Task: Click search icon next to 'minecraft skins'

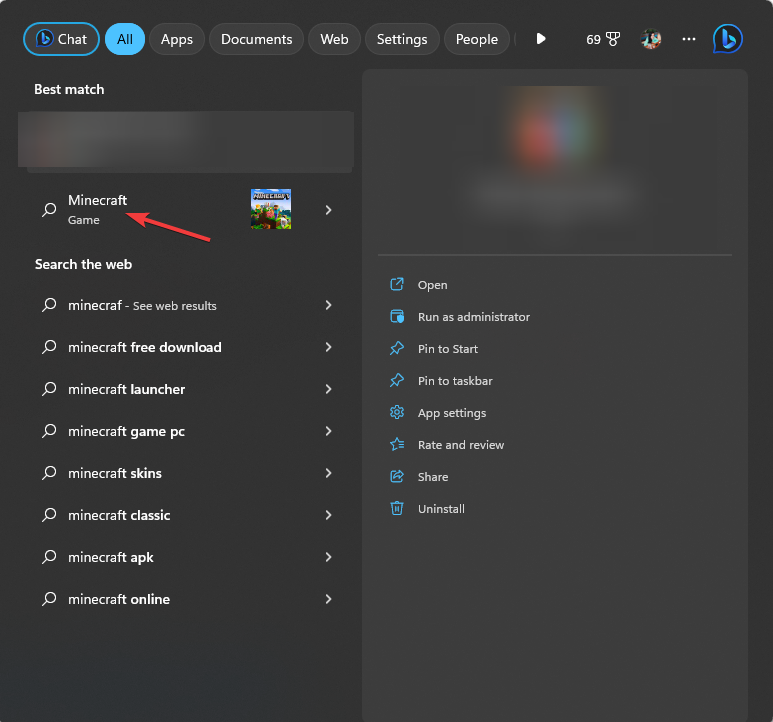Action: pyautogui.click(x=49, y=473)
